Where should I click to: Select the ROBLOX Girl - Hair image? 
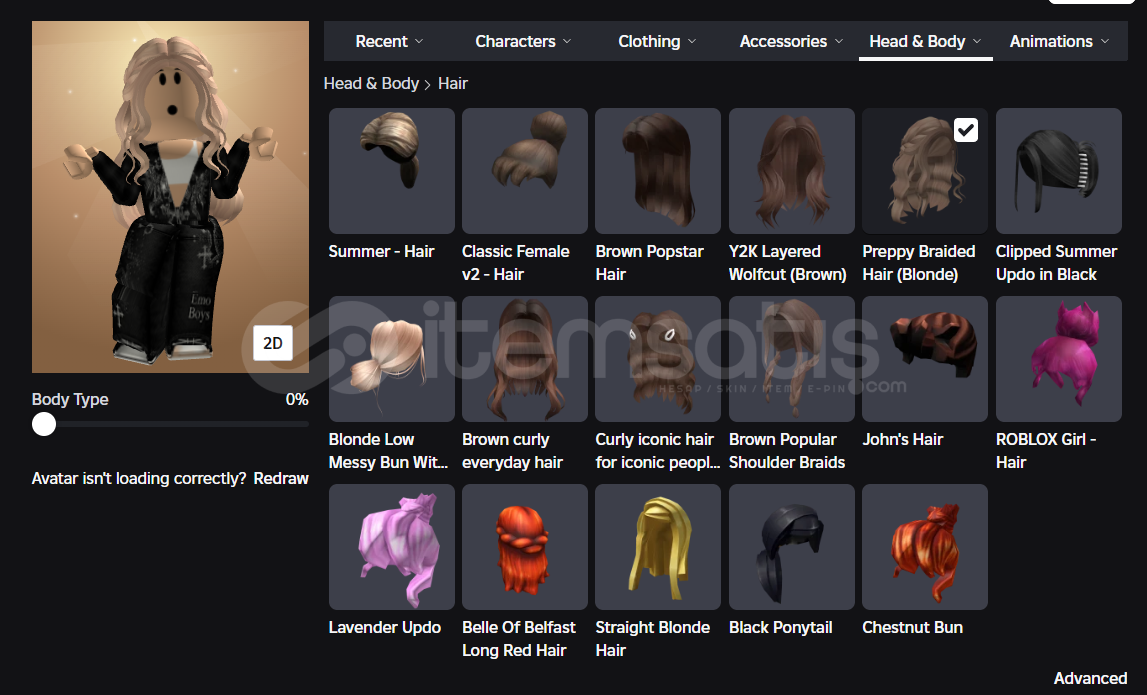[1058, 358]
